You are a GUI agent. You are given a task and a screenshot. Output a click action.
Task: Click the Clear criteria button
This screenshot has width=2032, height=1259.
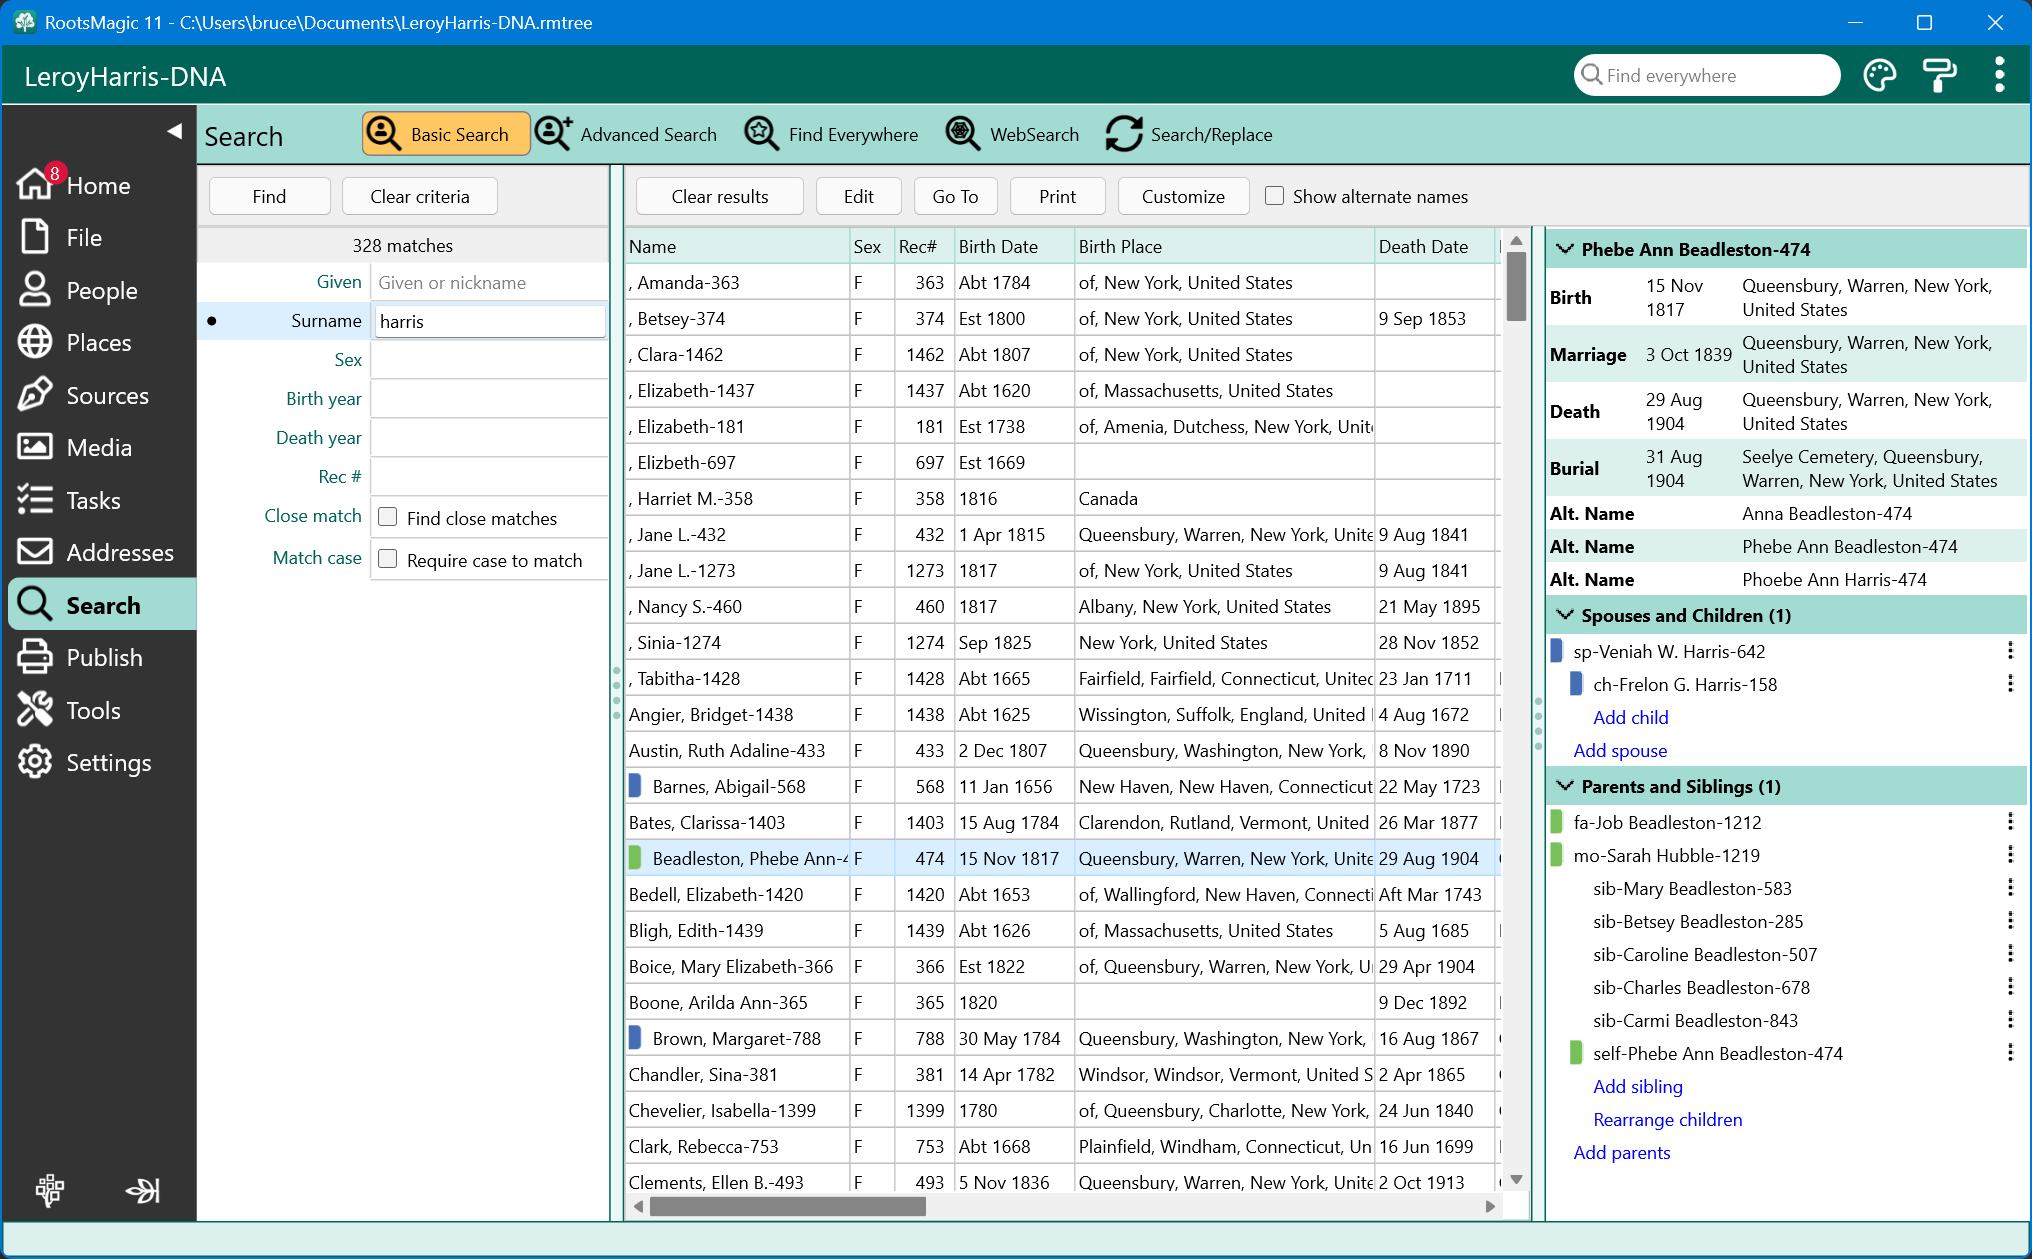pos(419,196)
